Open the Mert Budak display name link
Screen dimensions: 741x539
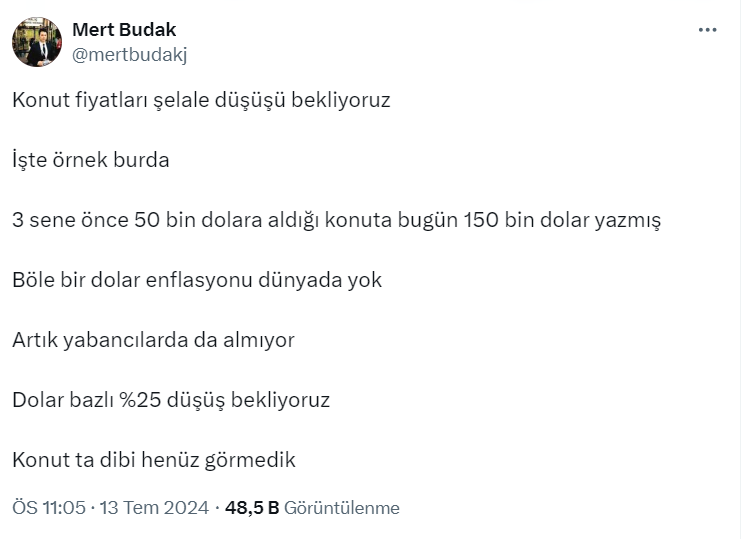pyautogui.click(x=124, y=29)
